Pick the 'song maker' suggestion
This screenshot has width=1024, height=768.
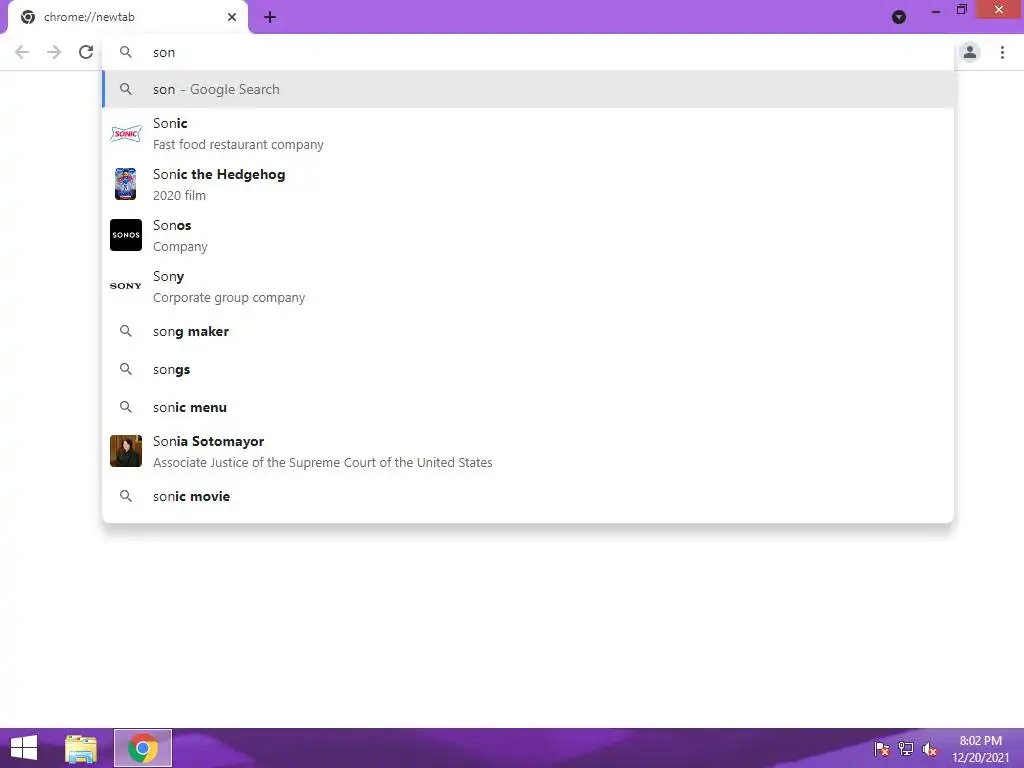point(528,332)
